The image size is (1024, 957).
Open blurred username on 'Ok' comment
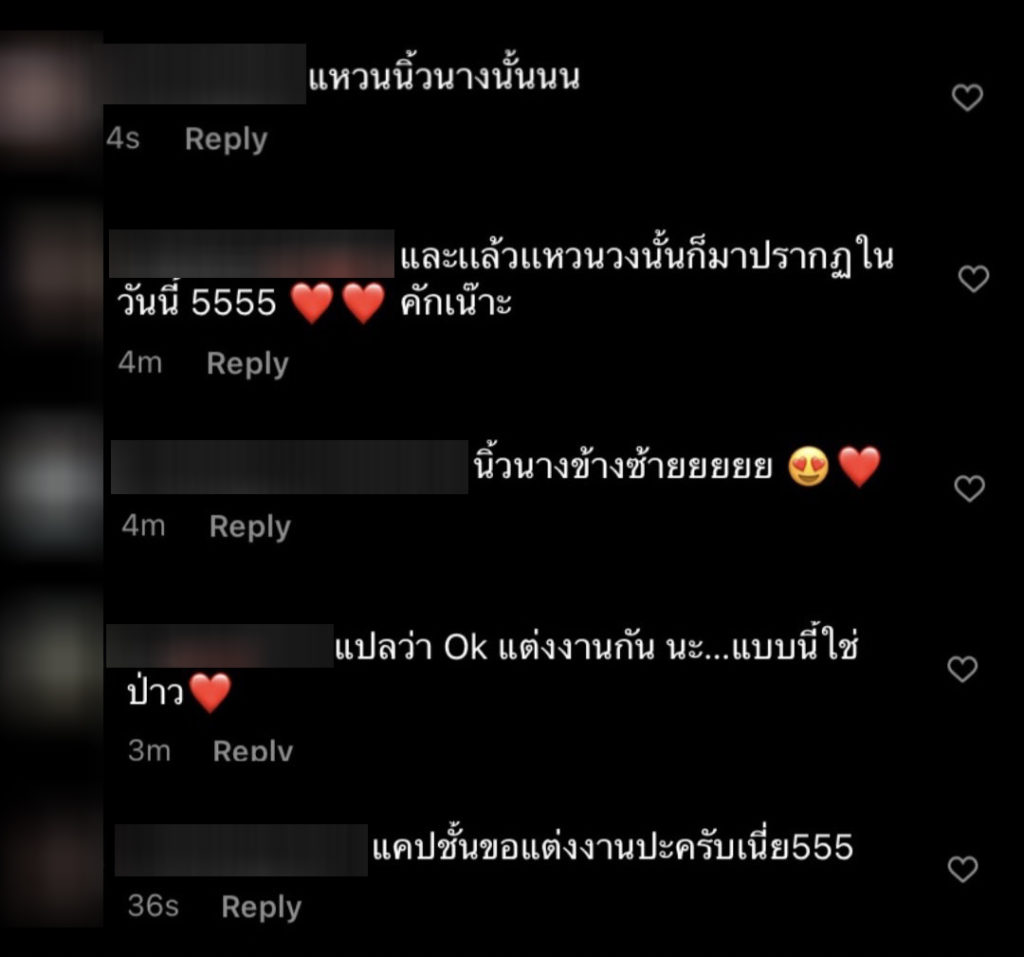click(220, 646)
